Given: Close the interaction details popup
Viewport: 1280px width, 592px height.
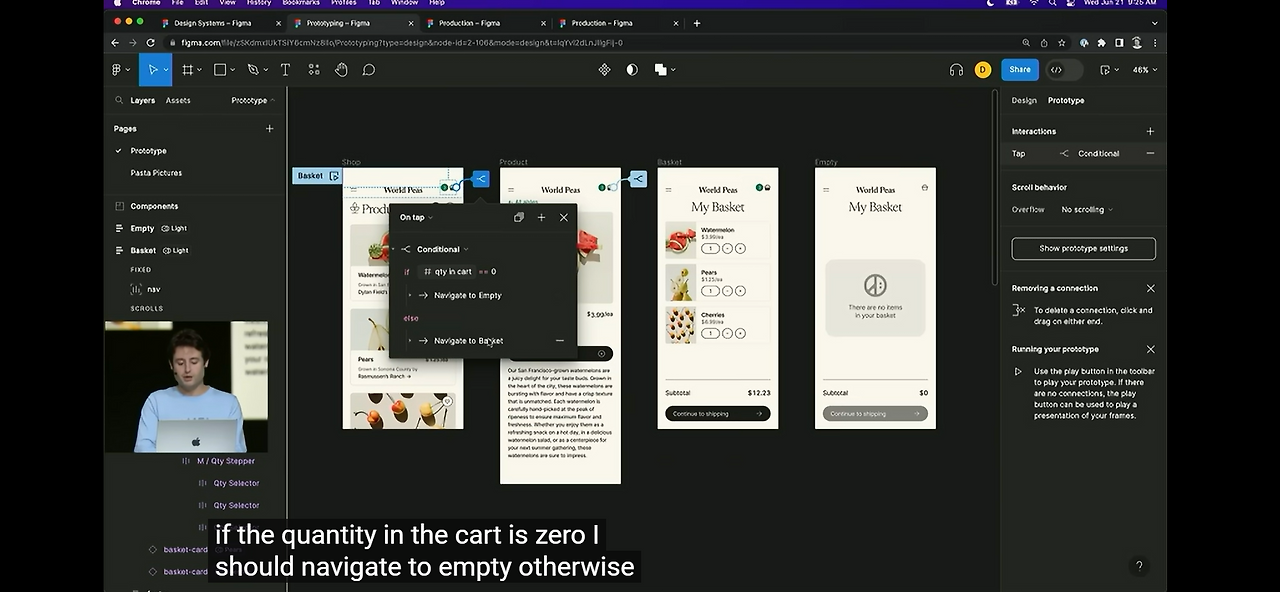Looking at the screenshot, I should [x=564, y=217].
